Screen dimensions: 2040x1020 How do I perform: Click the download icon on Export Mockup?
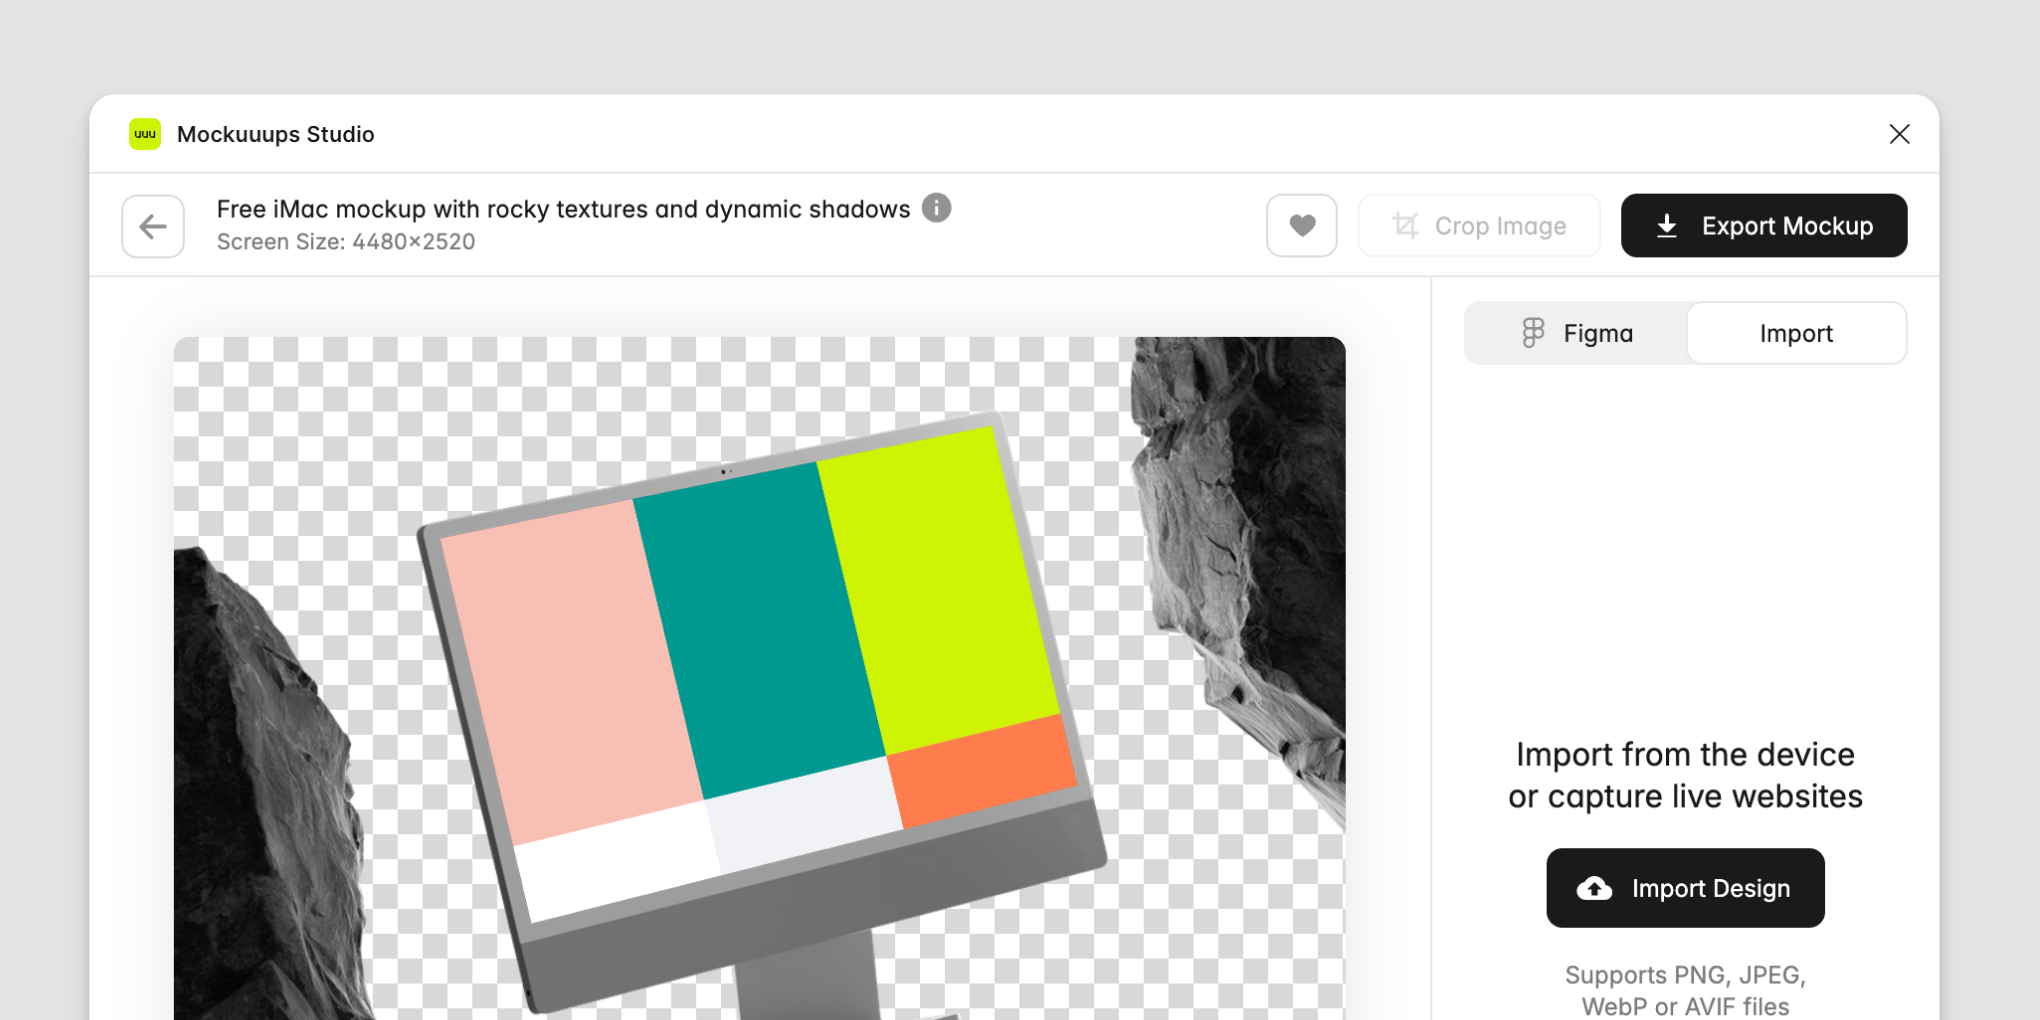click(x=1666, y=226)
